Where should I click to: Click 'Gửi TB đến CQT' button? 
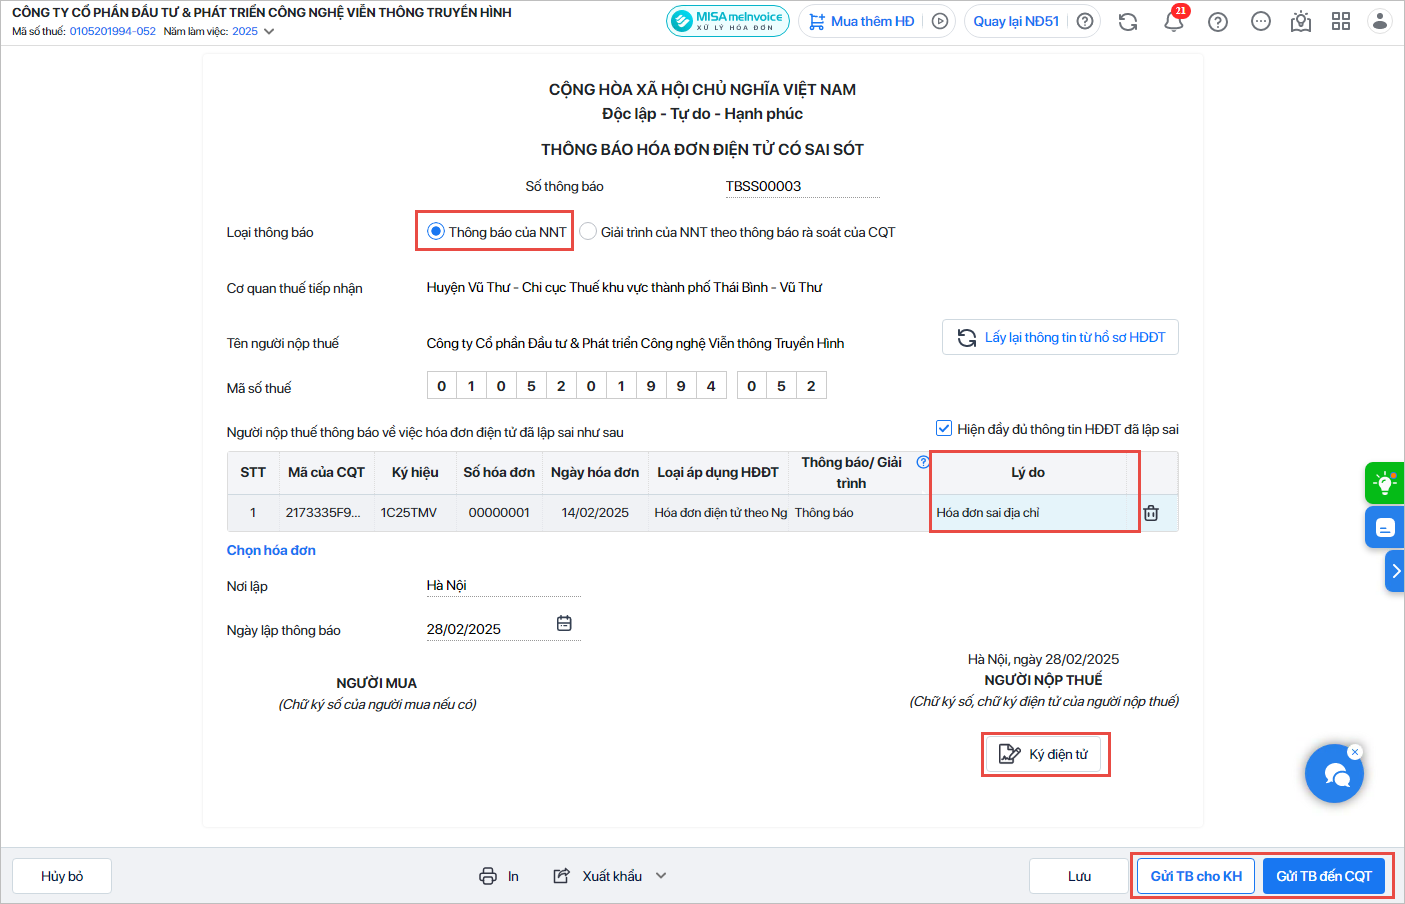tap(1323, 876)
